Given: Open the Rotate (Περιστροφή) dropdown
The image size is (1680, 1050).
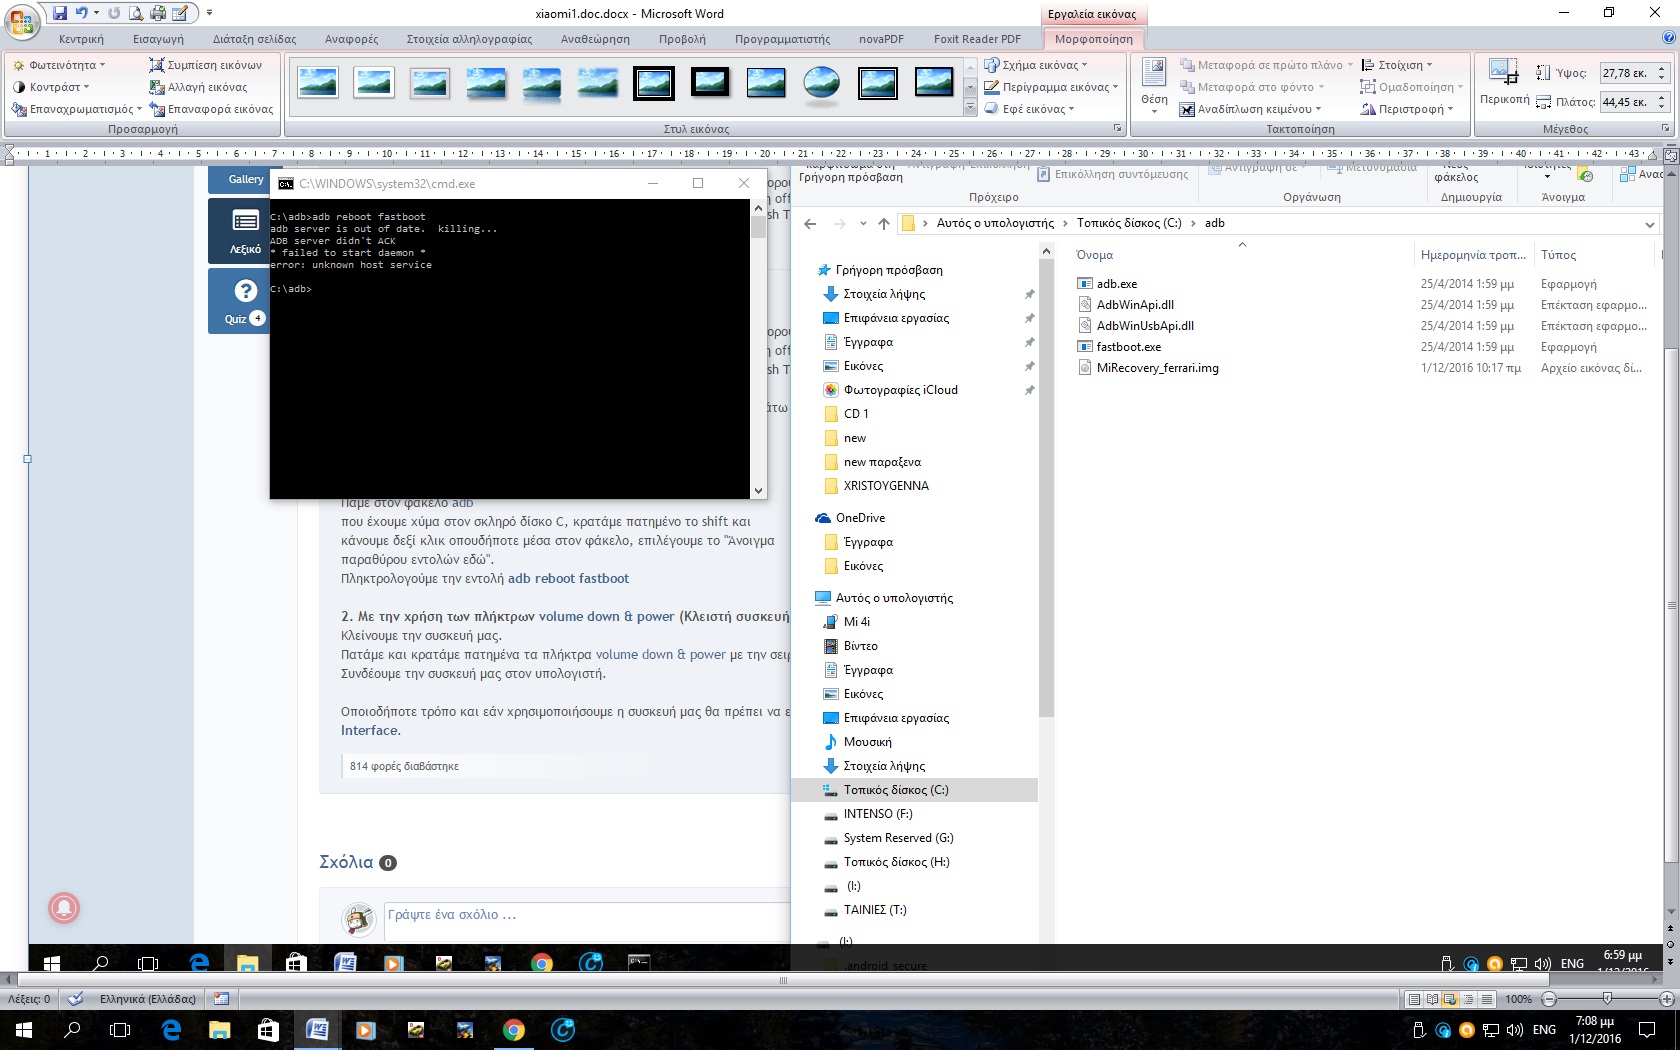Looking at the screenshot, I should point(1407,109).
